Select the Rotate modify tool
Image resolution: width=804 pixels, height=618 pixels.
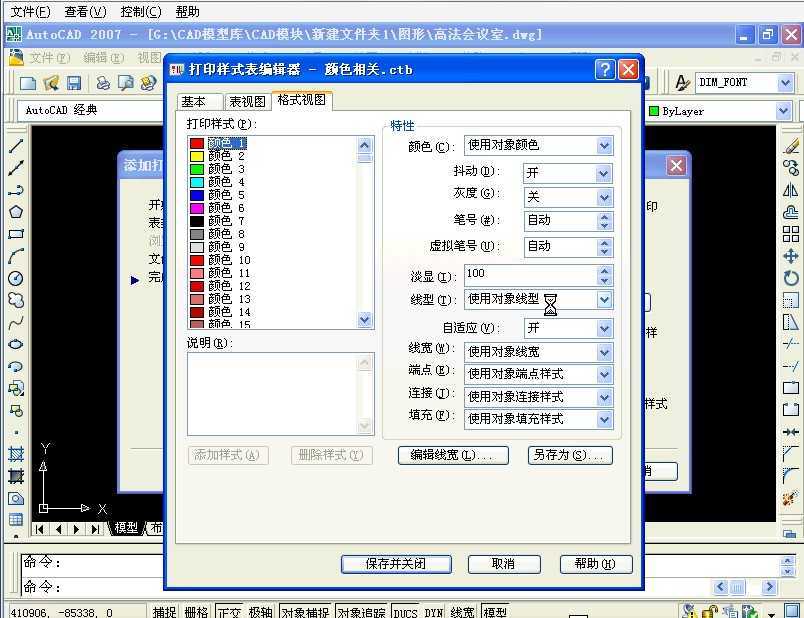[x=791, y=278]
